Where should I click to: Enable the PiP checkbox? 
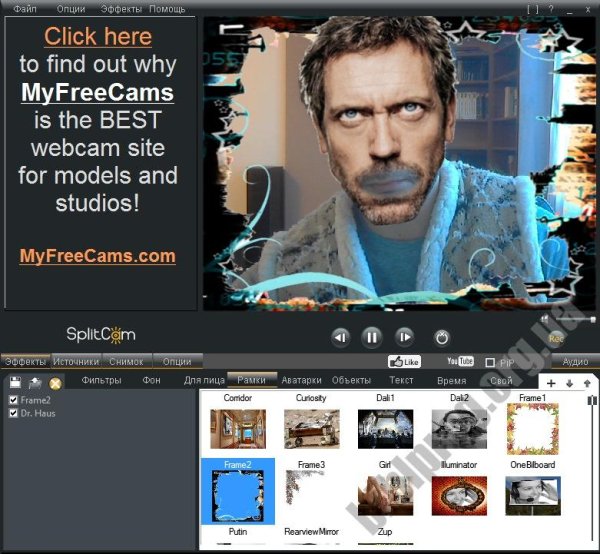490,362
